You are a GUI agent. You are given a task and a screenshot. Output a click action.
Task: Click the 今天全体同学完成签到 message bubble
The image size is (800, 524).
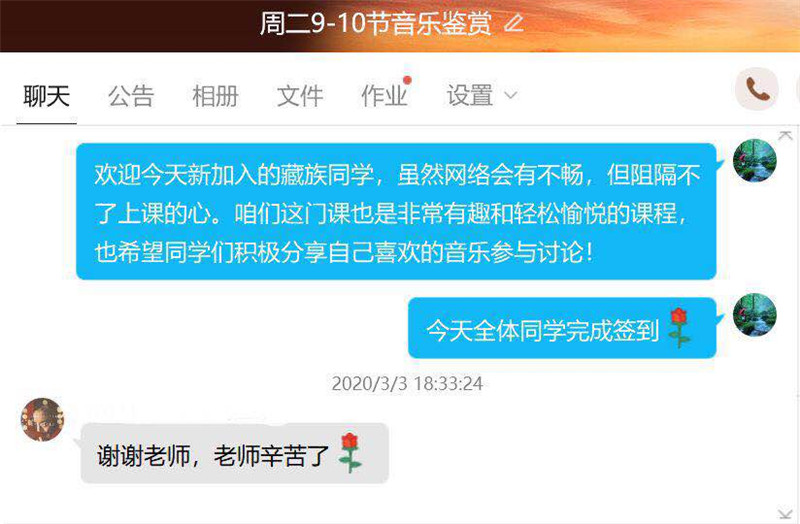(562, 328)
